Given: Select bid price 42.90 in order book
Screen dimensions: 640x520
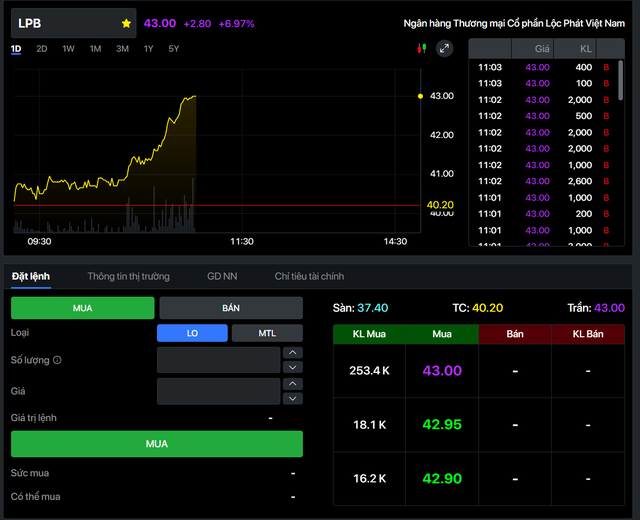Looking at the screenshot, I should pyautogui.click(x=442, y=478).
